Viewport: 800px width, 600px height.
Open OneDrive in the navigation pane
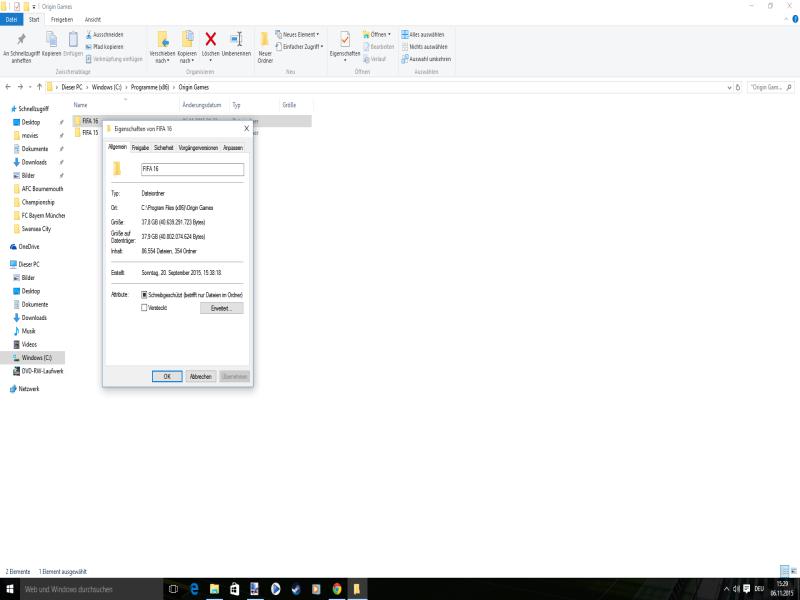[x=29, y=246]
